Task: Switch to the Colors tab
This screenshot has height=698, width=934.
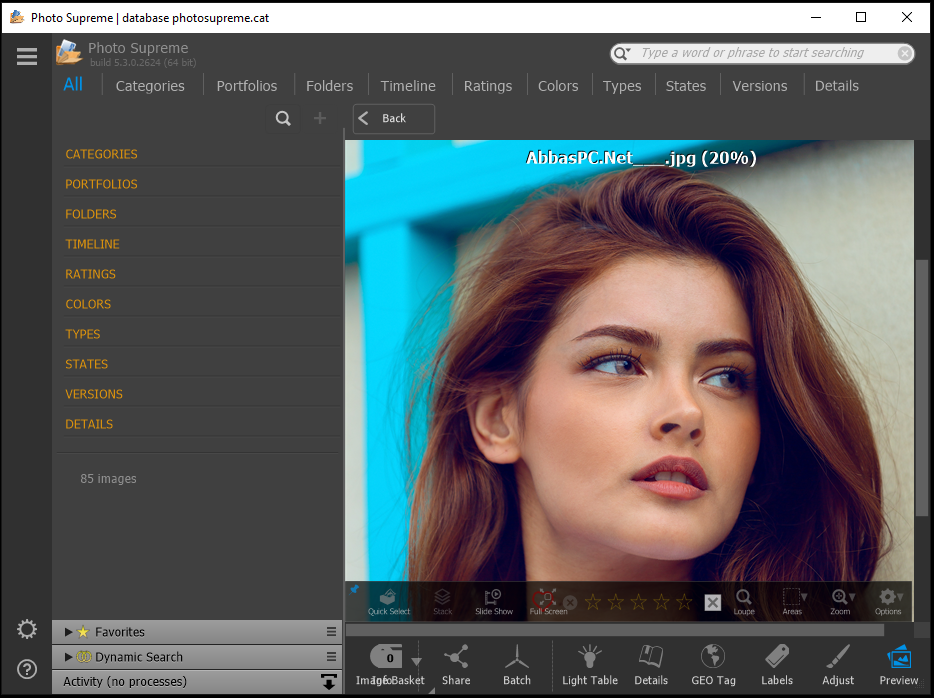Action: 558,86
